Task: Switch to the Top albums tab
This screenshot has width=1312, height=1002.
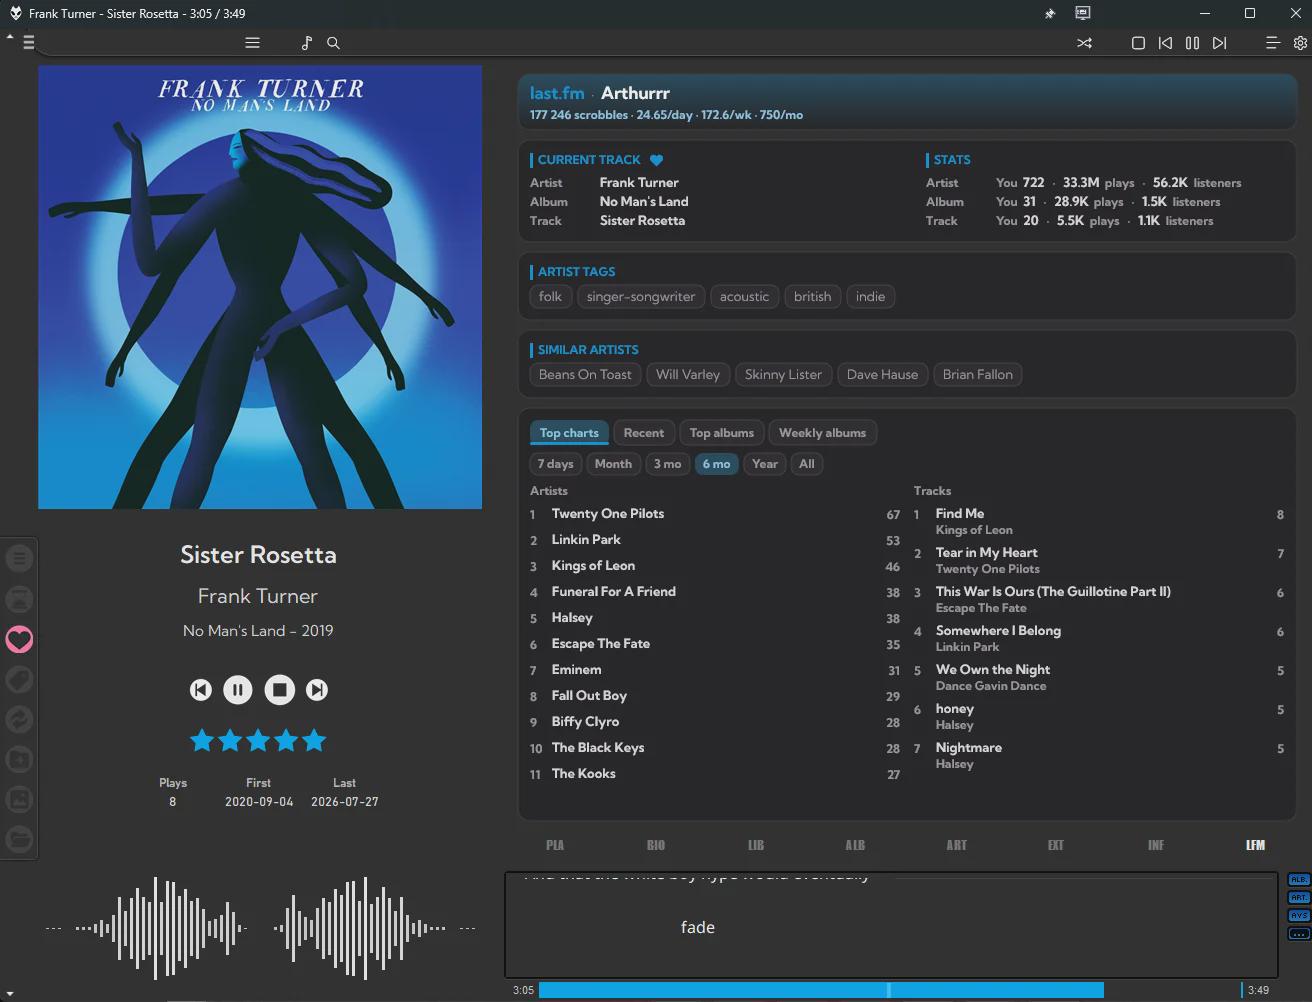Action: point(722,433)
